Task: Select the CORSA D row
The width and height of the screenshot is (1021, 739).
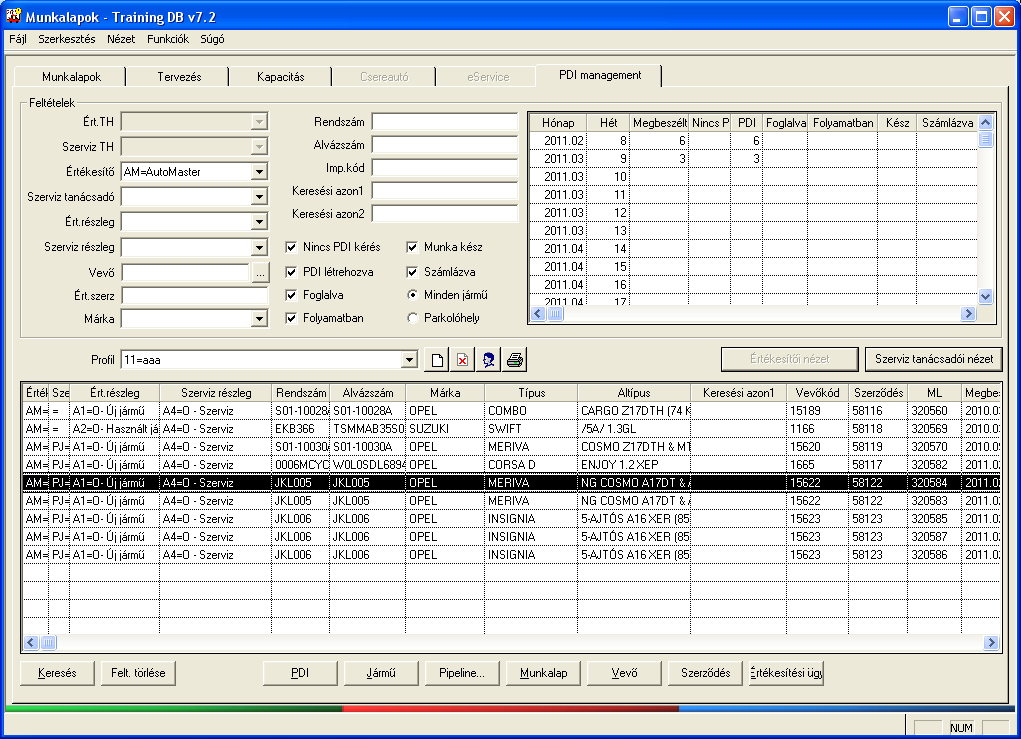Action: tap(511, 465)
